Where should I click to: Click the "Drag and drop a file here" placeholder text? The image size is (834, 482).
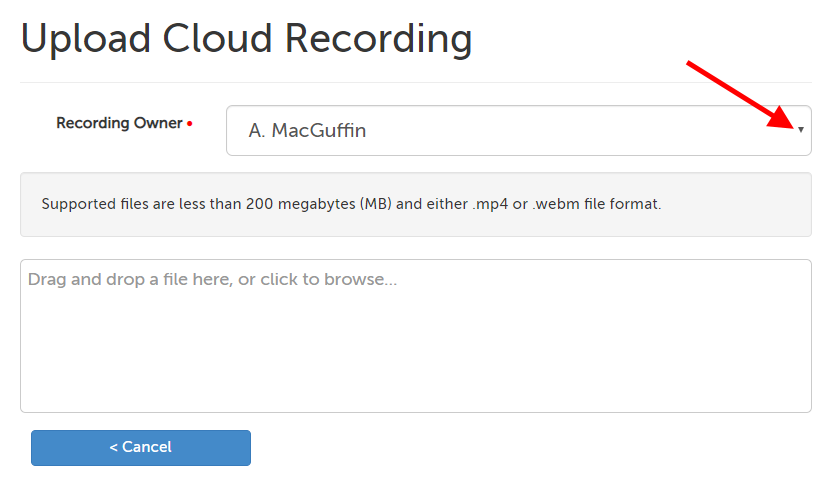[x=130, y=280]
